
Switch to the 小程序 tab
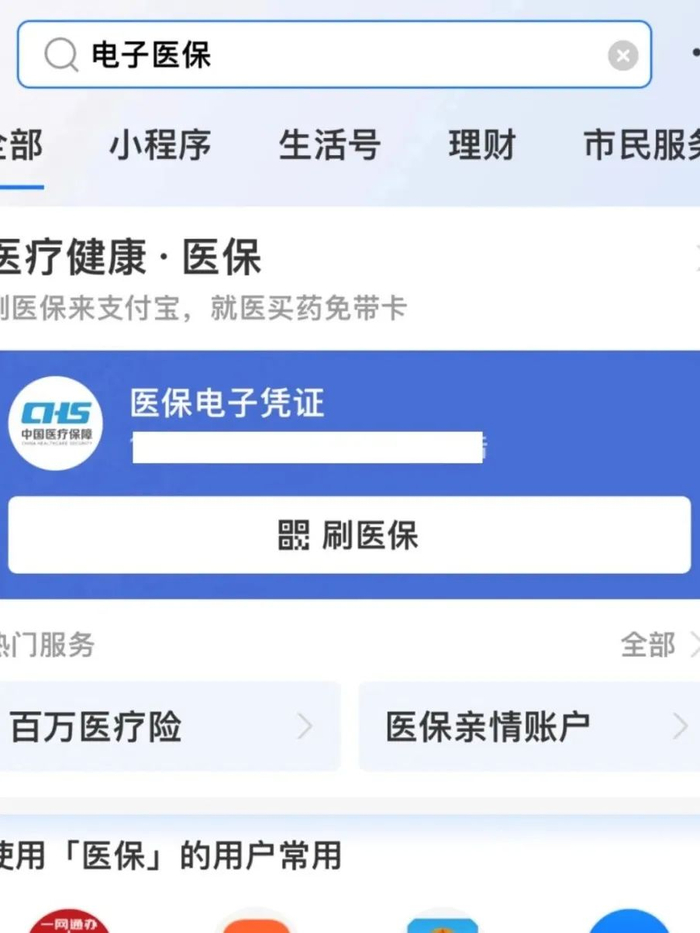pyautogui.click(x=160, y=146)
